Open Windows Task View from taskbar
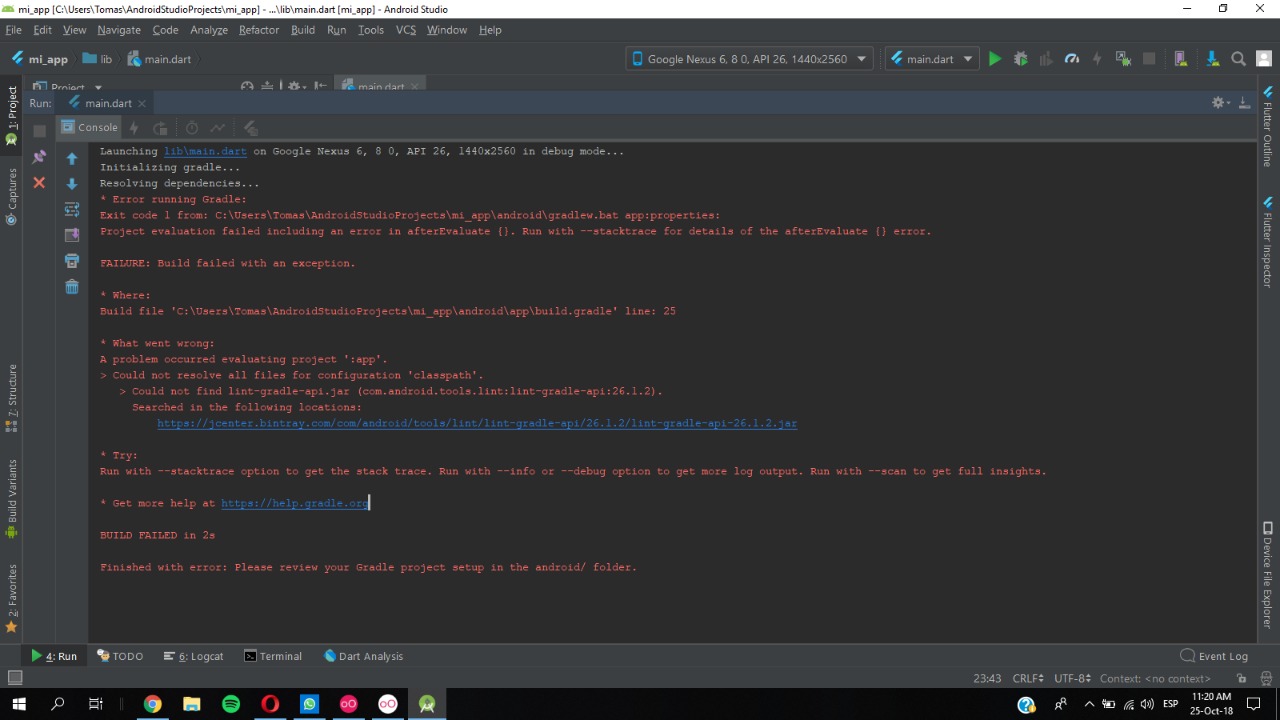This screenshot has width=1280, height=720. pyautogui.click(x=96, y=704)
